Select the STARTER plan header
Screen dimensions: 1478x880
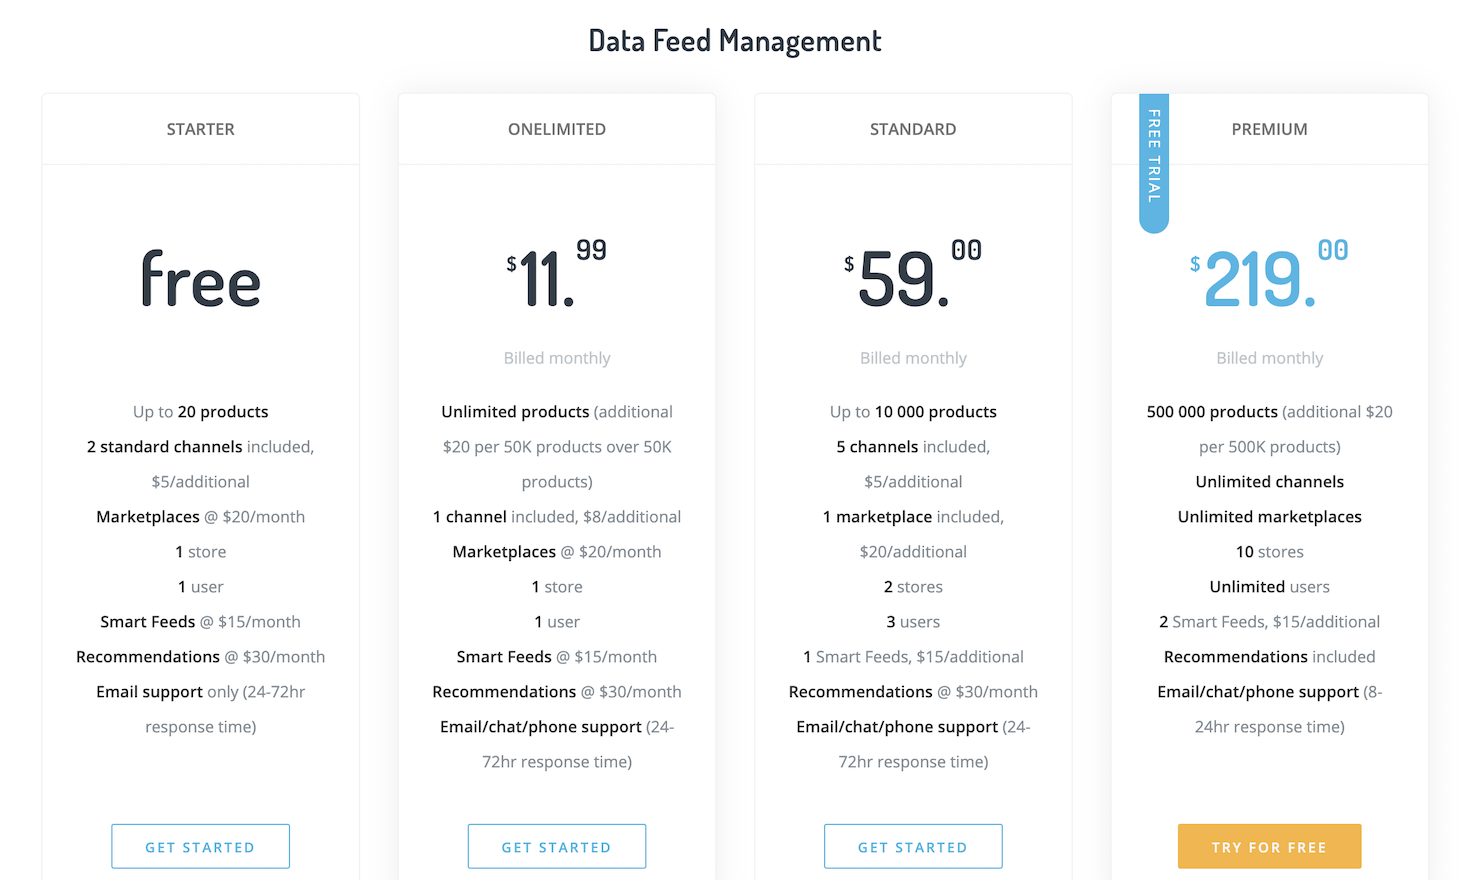[x=200, y=128]
